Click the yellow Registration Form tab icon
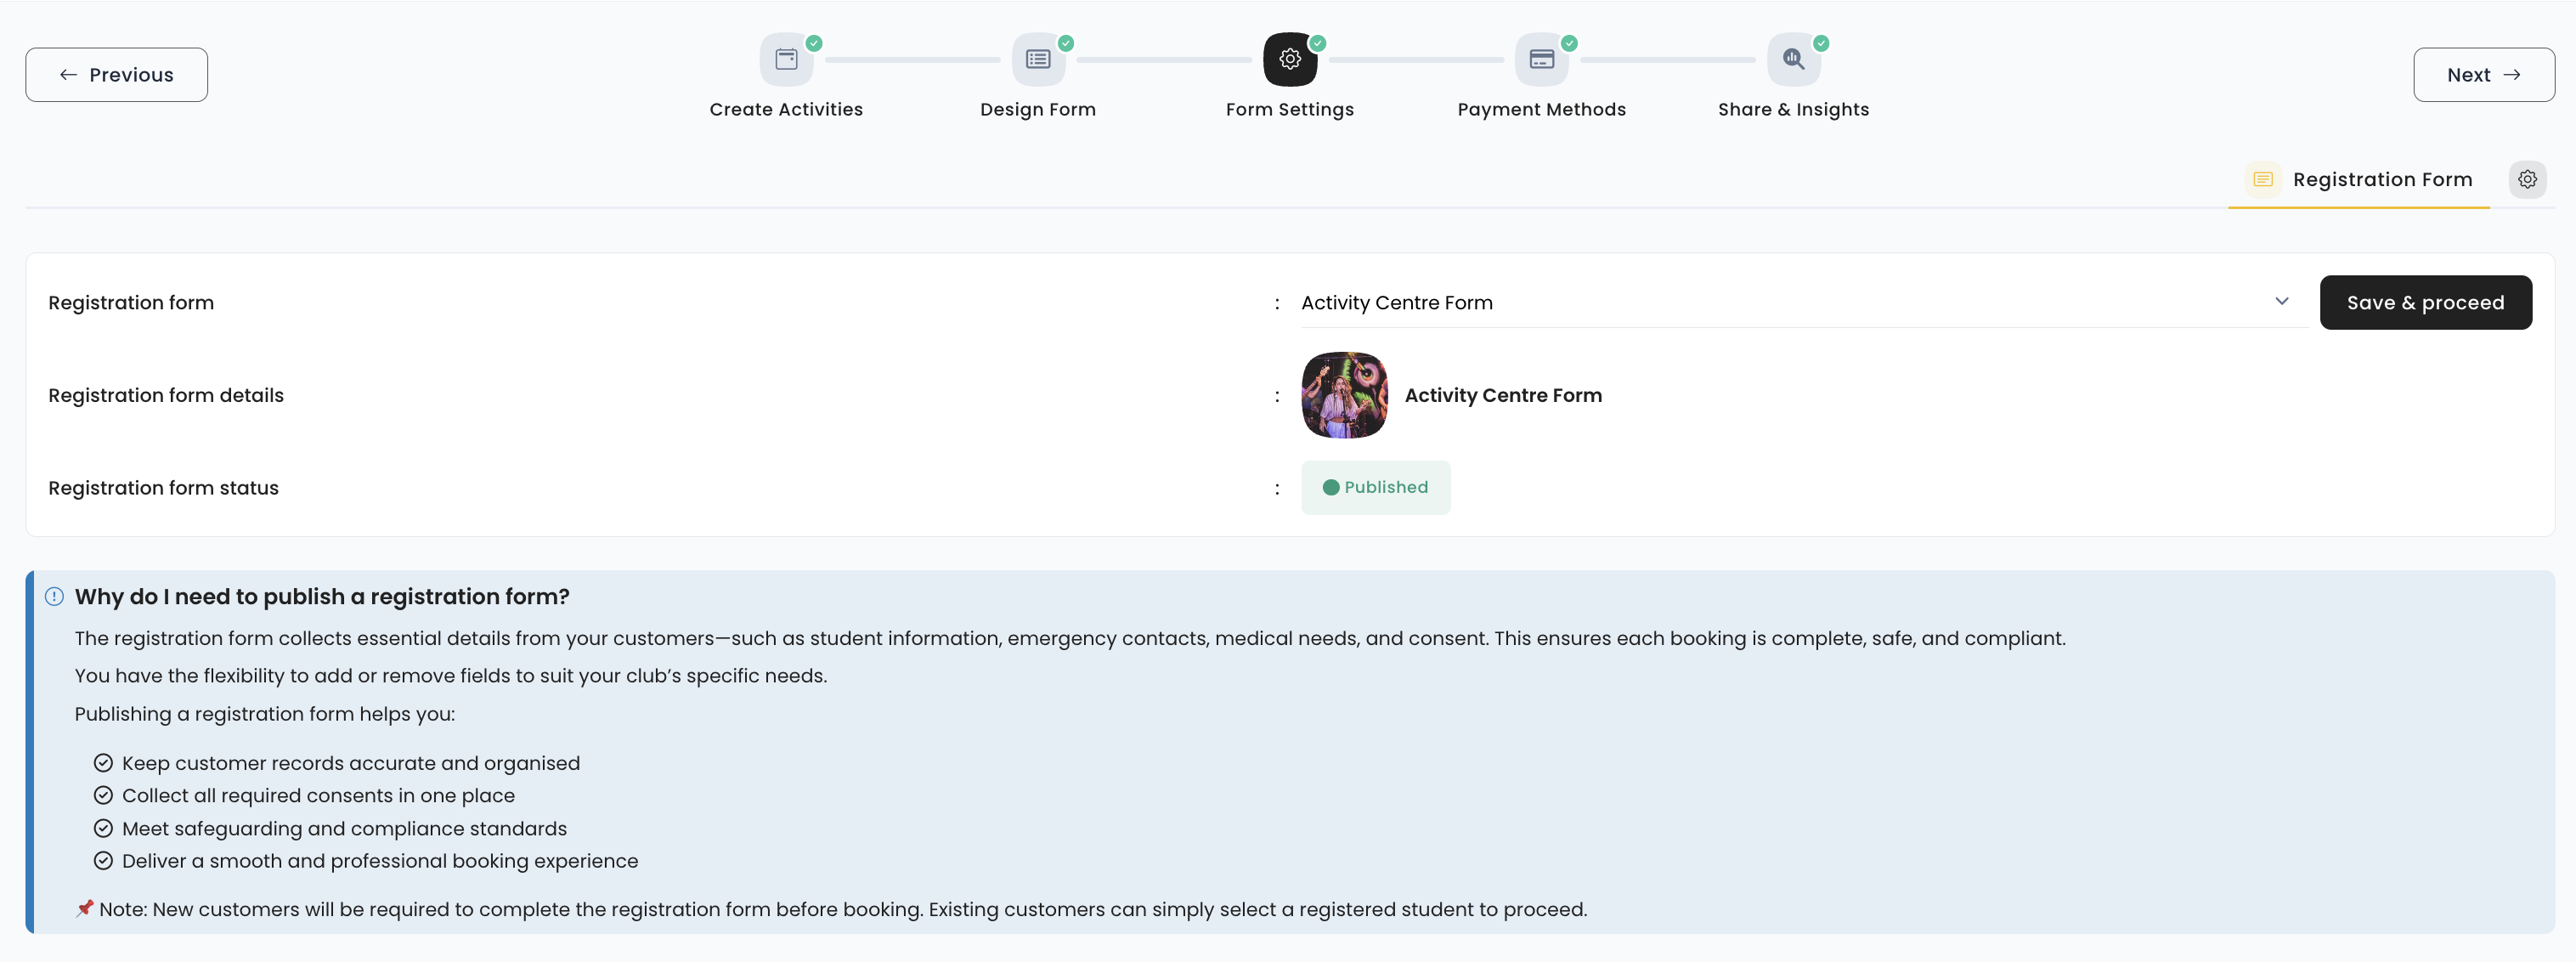 (2263, 180)
